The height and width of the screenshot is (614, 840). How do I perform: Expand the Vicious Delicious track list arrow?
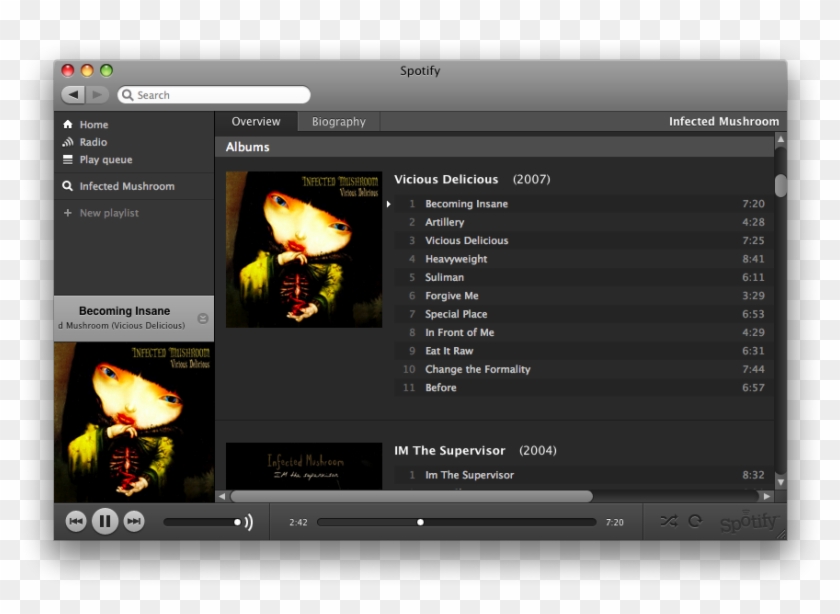pyautogui.click(x=390, y=203)
